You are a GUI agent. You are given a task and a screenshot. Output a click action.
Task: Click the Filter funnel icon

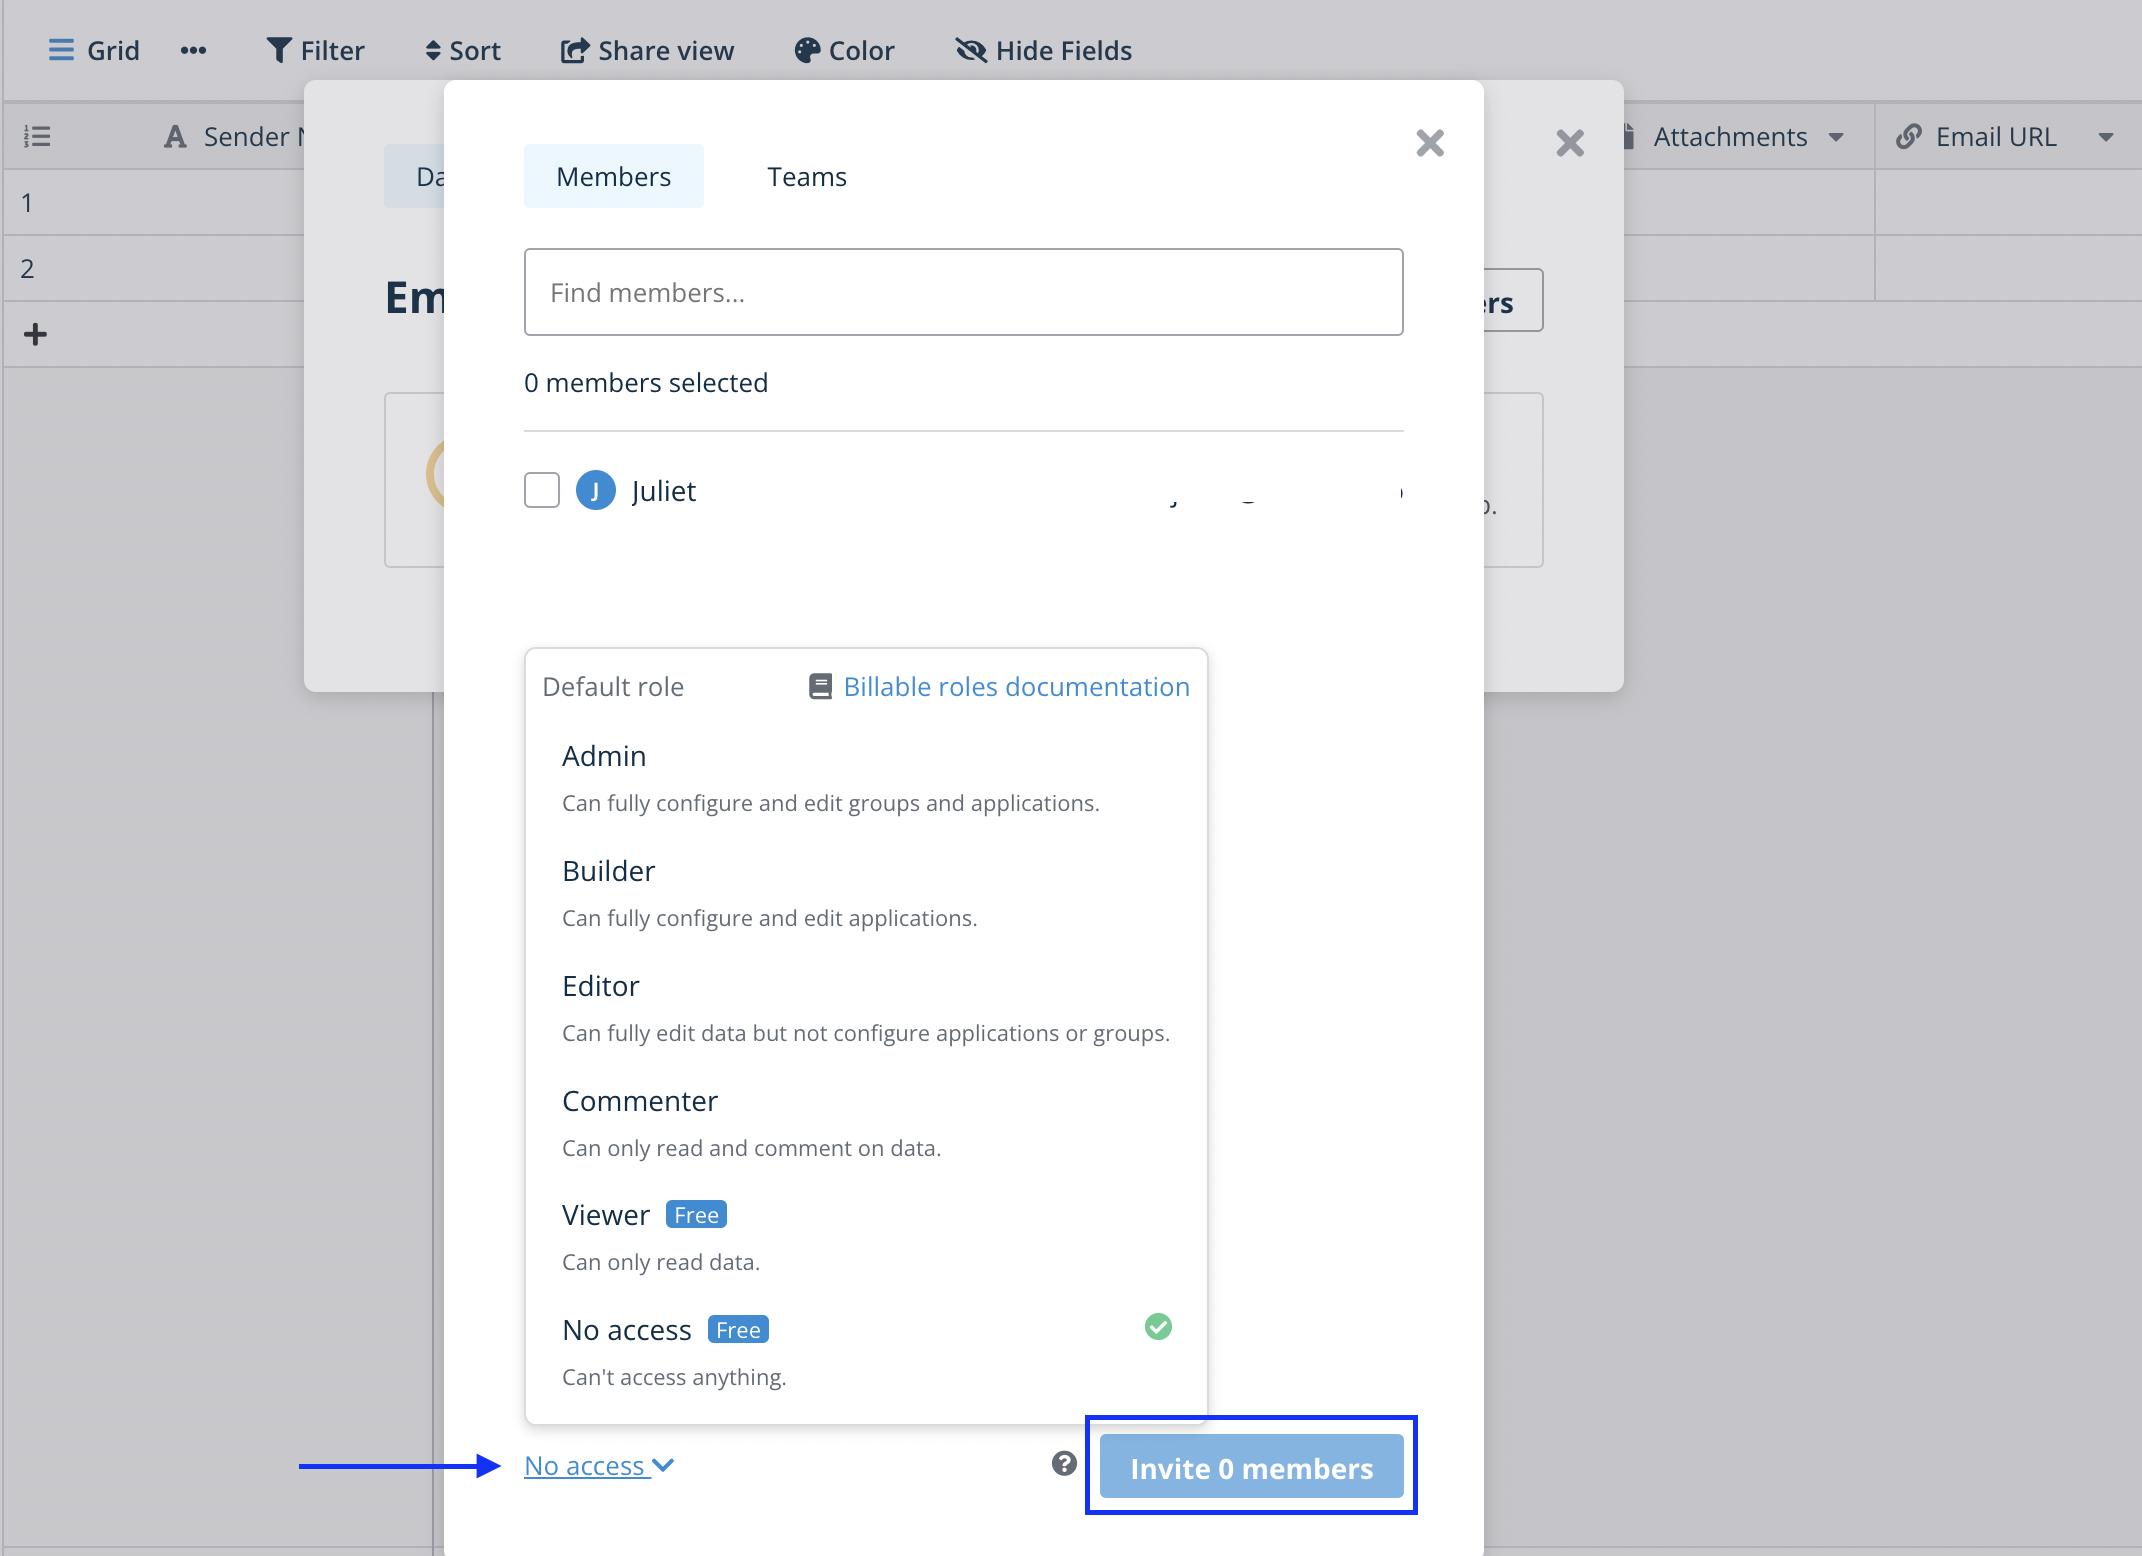click(279, 50)
